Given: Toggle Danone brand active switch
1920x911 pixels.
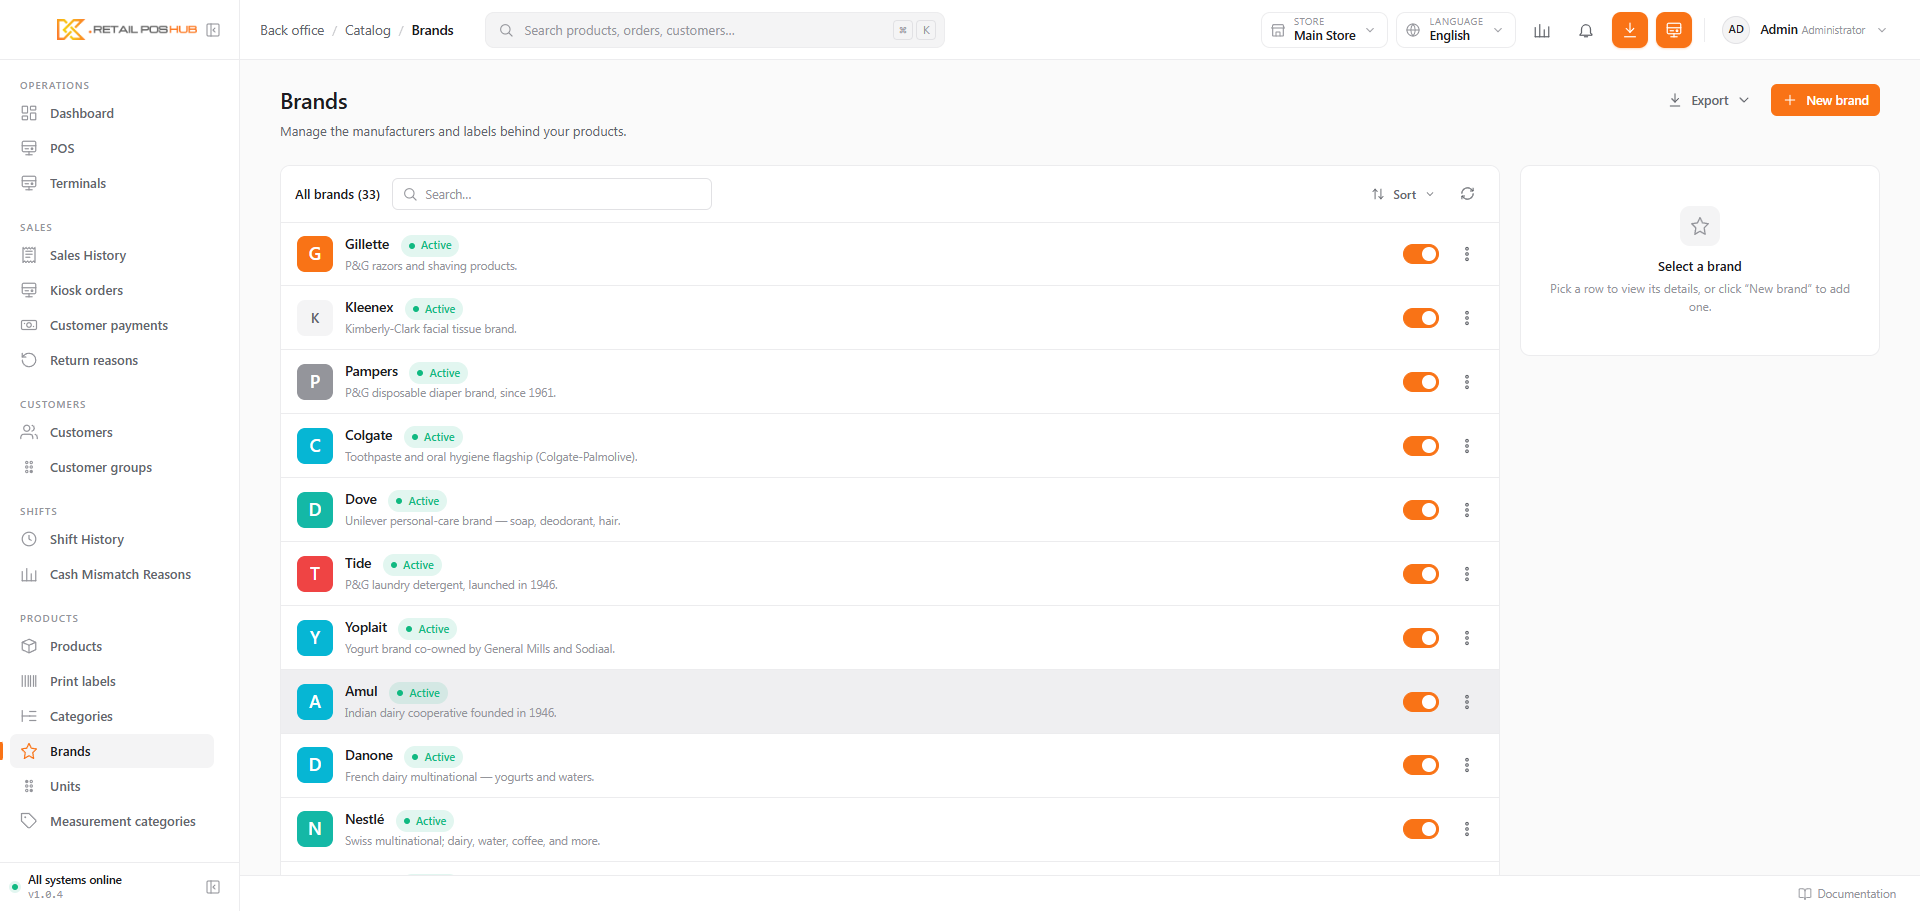Looking at the screenshot, I should click(1421, 765).
